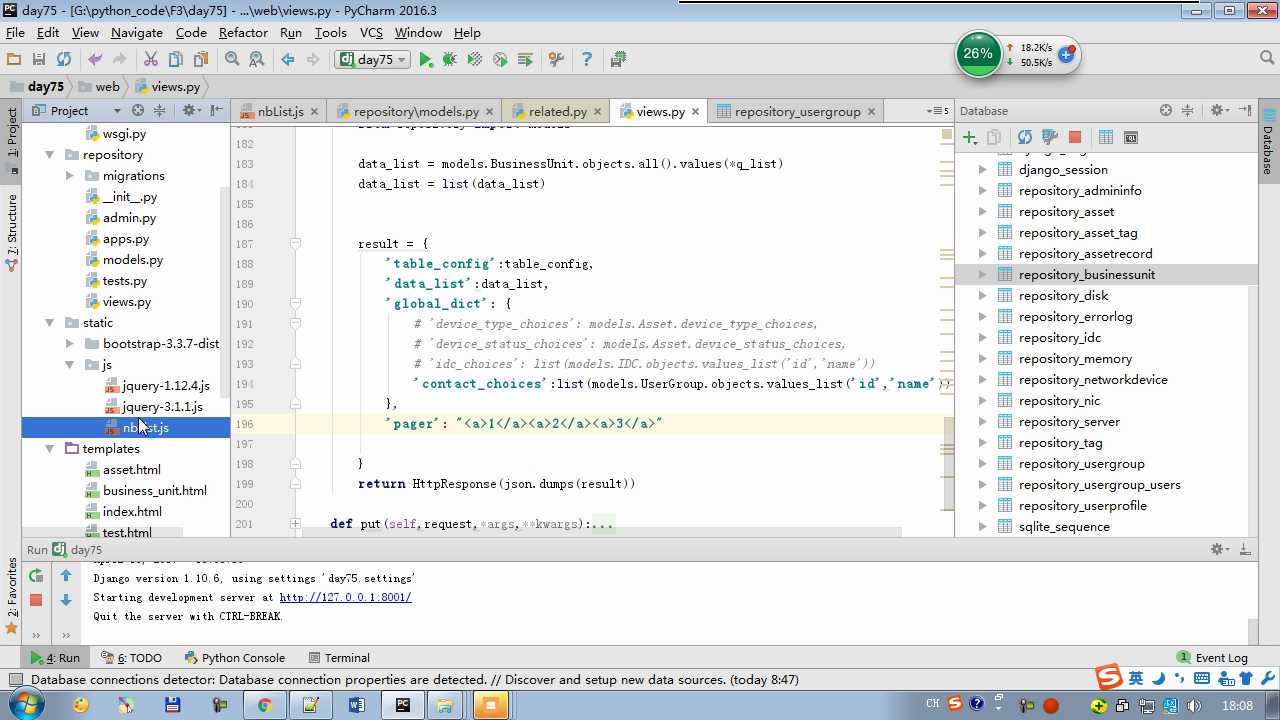Click the Synchronize toolbar icon
This screenshot has height=720, width=1280.
64,60
